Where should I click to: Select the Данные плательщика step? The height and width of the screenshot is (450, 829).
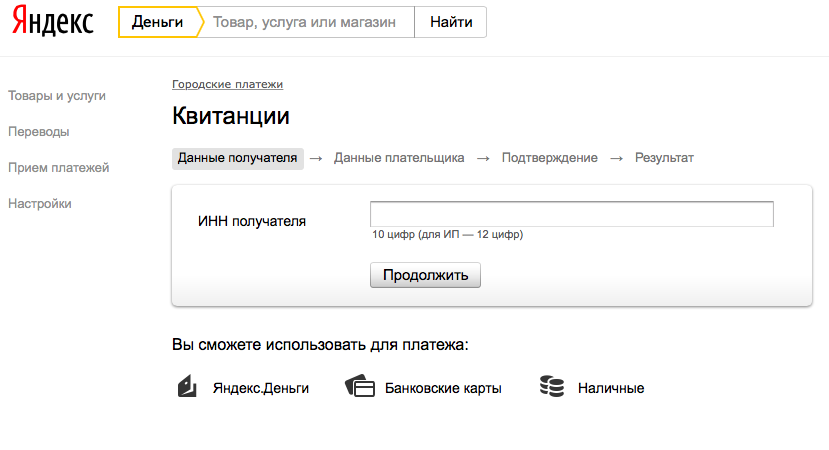[399, 158]
